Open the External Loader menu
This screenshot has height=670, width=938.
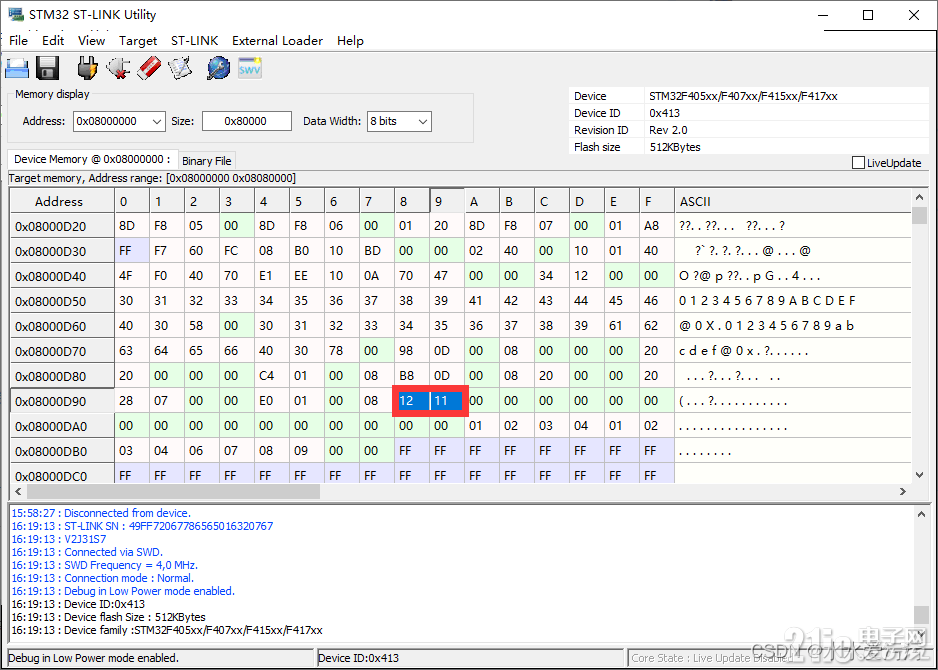click(x=278, y=41)
